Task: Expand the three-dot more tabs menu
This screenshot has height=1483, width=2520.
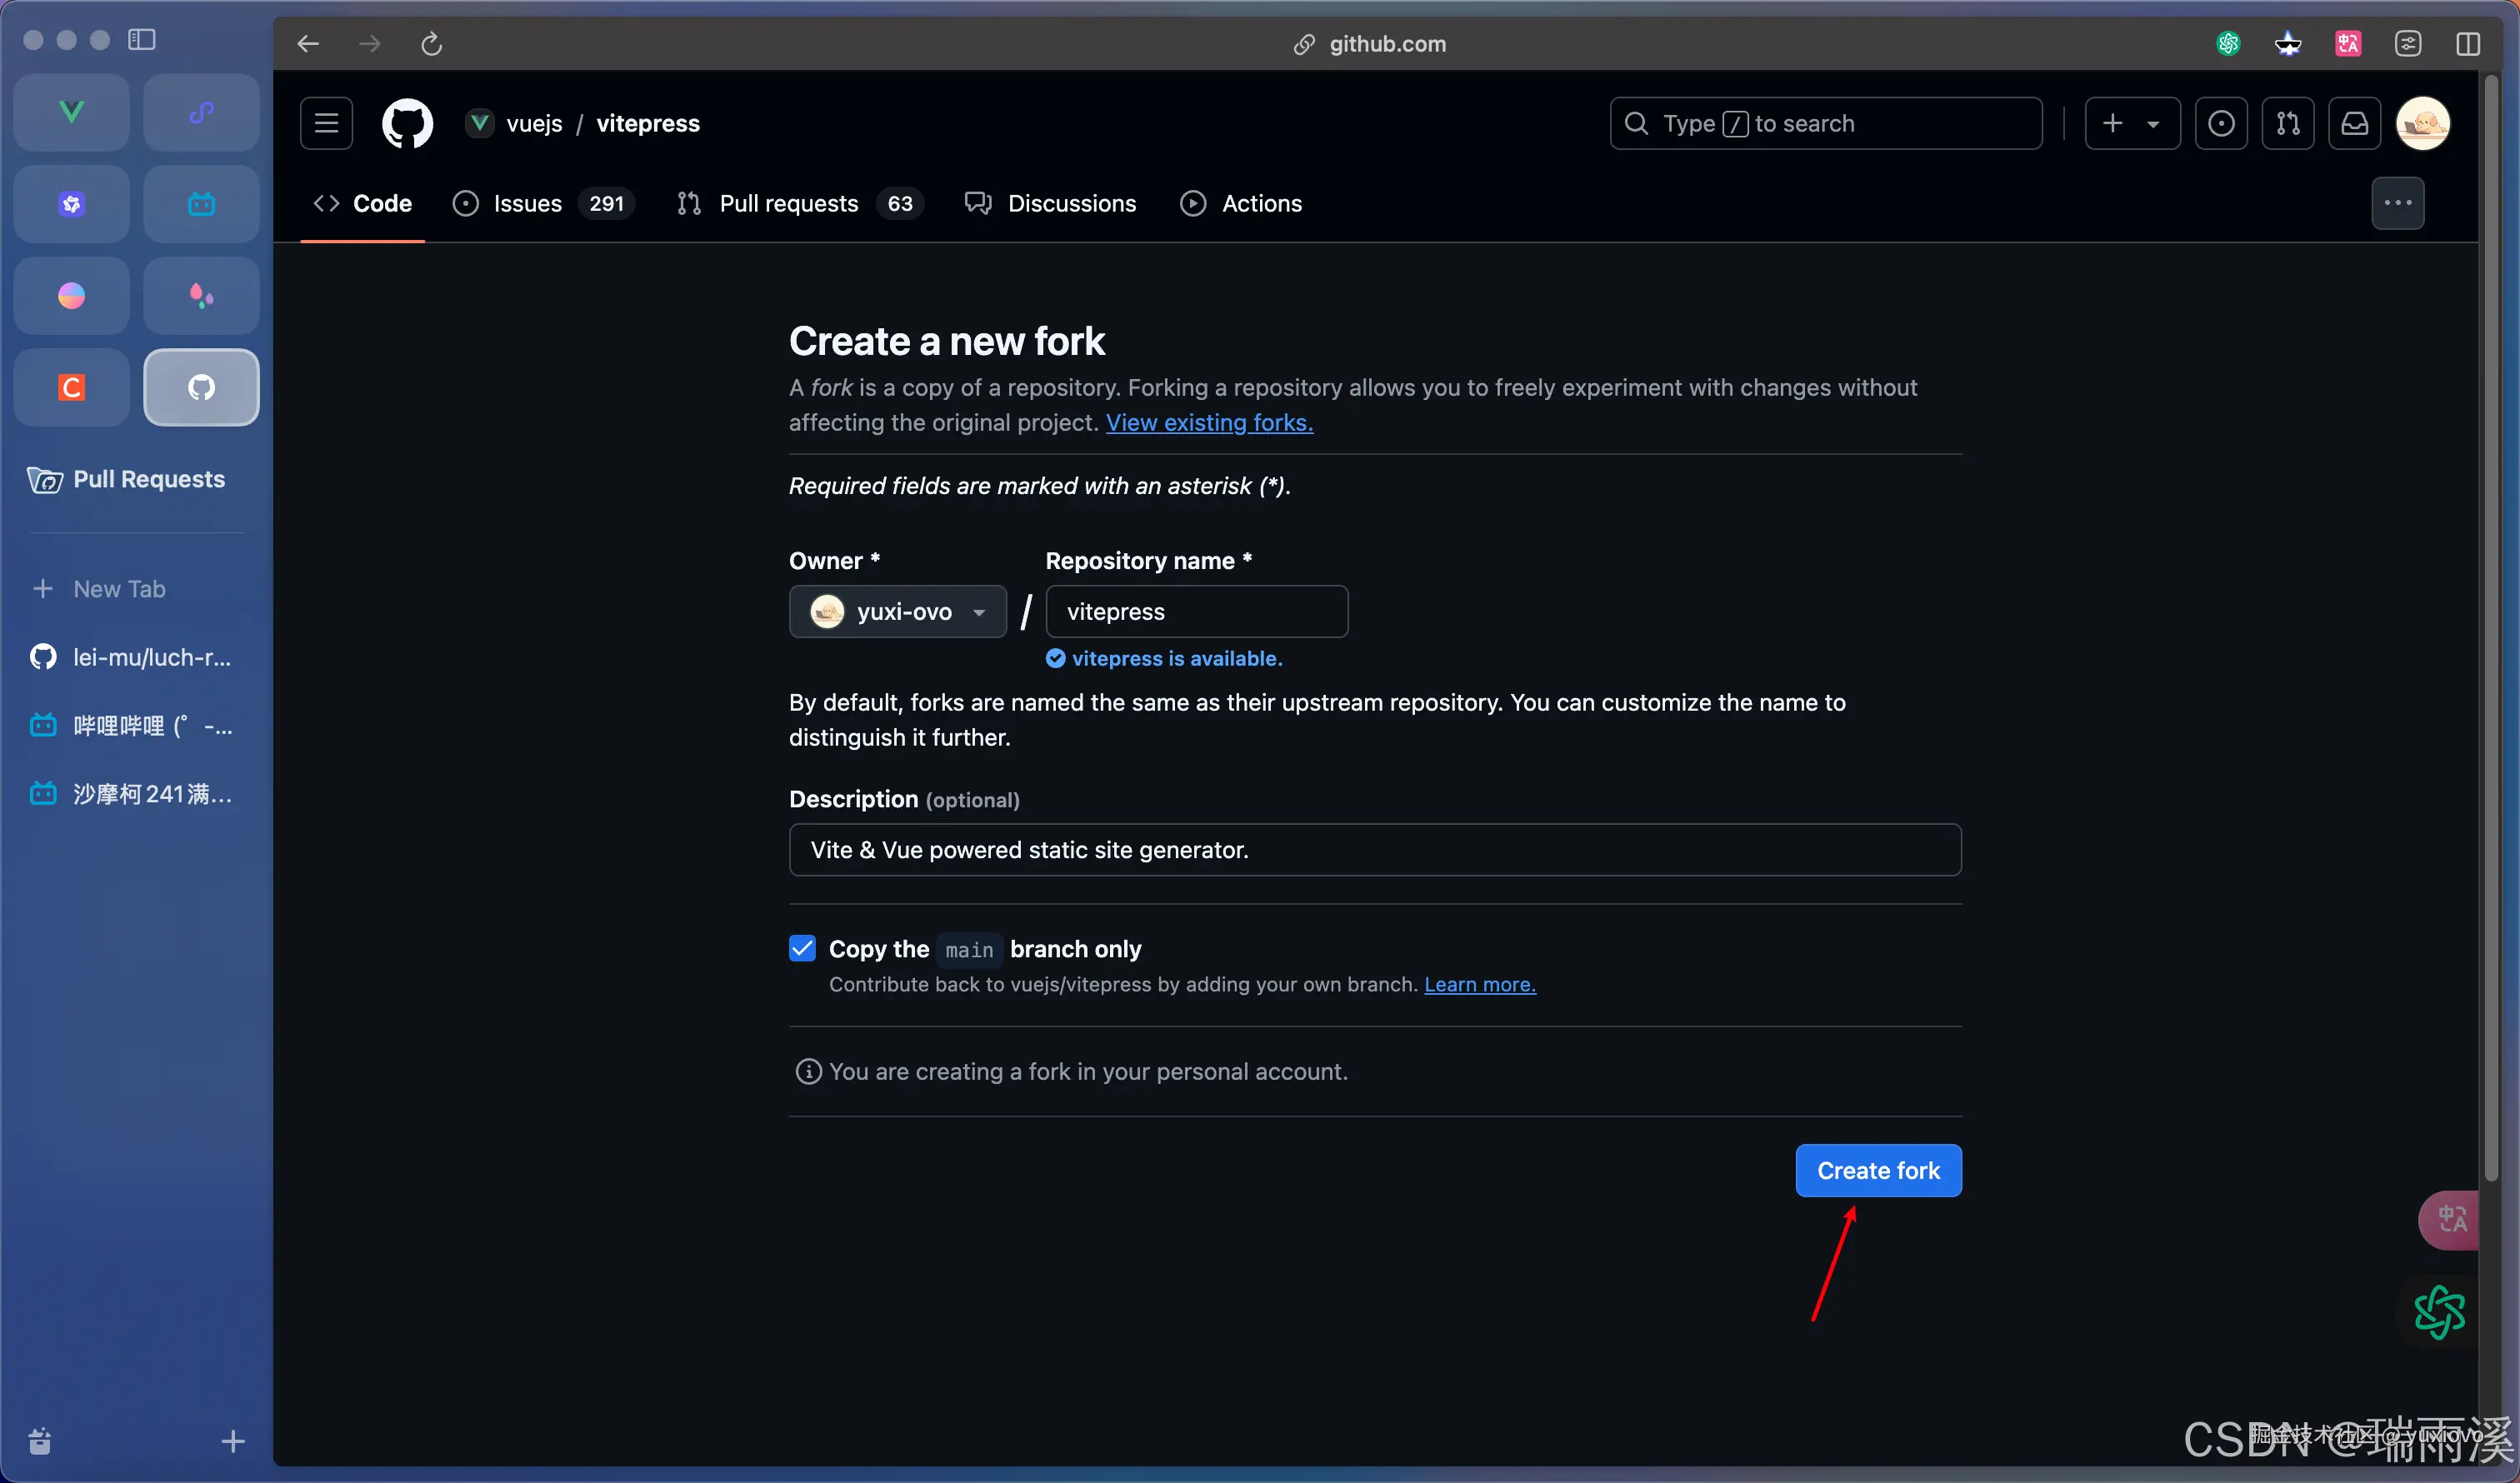Action: point(2397,203)
